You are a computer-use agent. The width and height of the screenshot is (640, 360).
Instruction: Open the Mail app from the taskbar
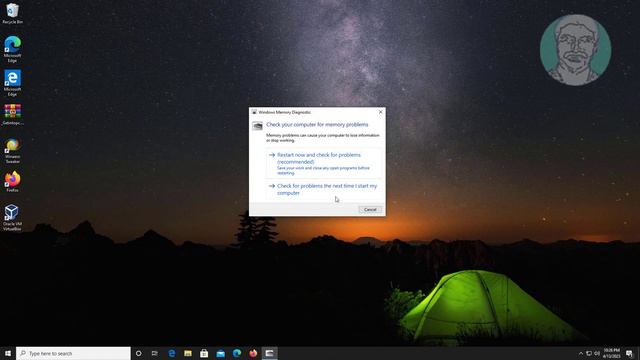220,353
